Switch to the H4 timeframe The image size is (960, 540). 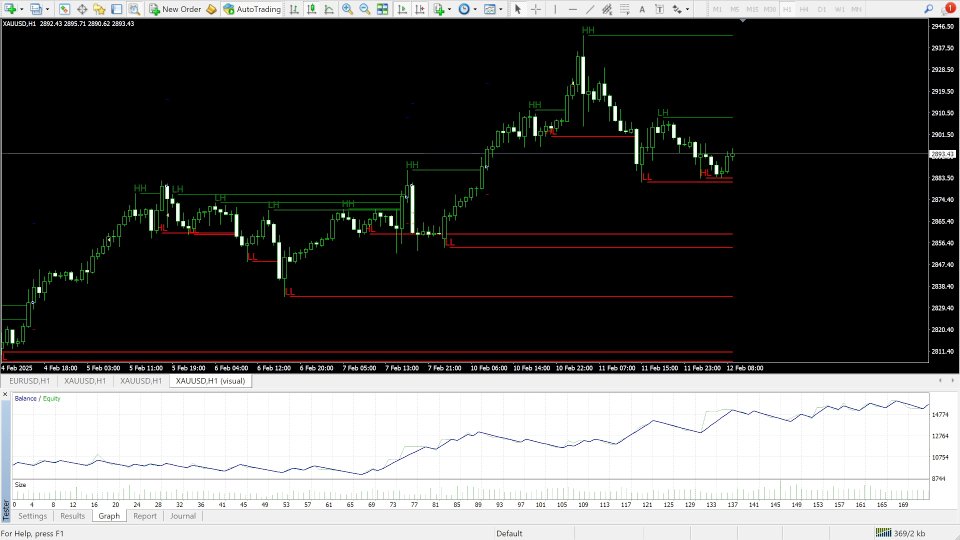(x=804, y=9)
